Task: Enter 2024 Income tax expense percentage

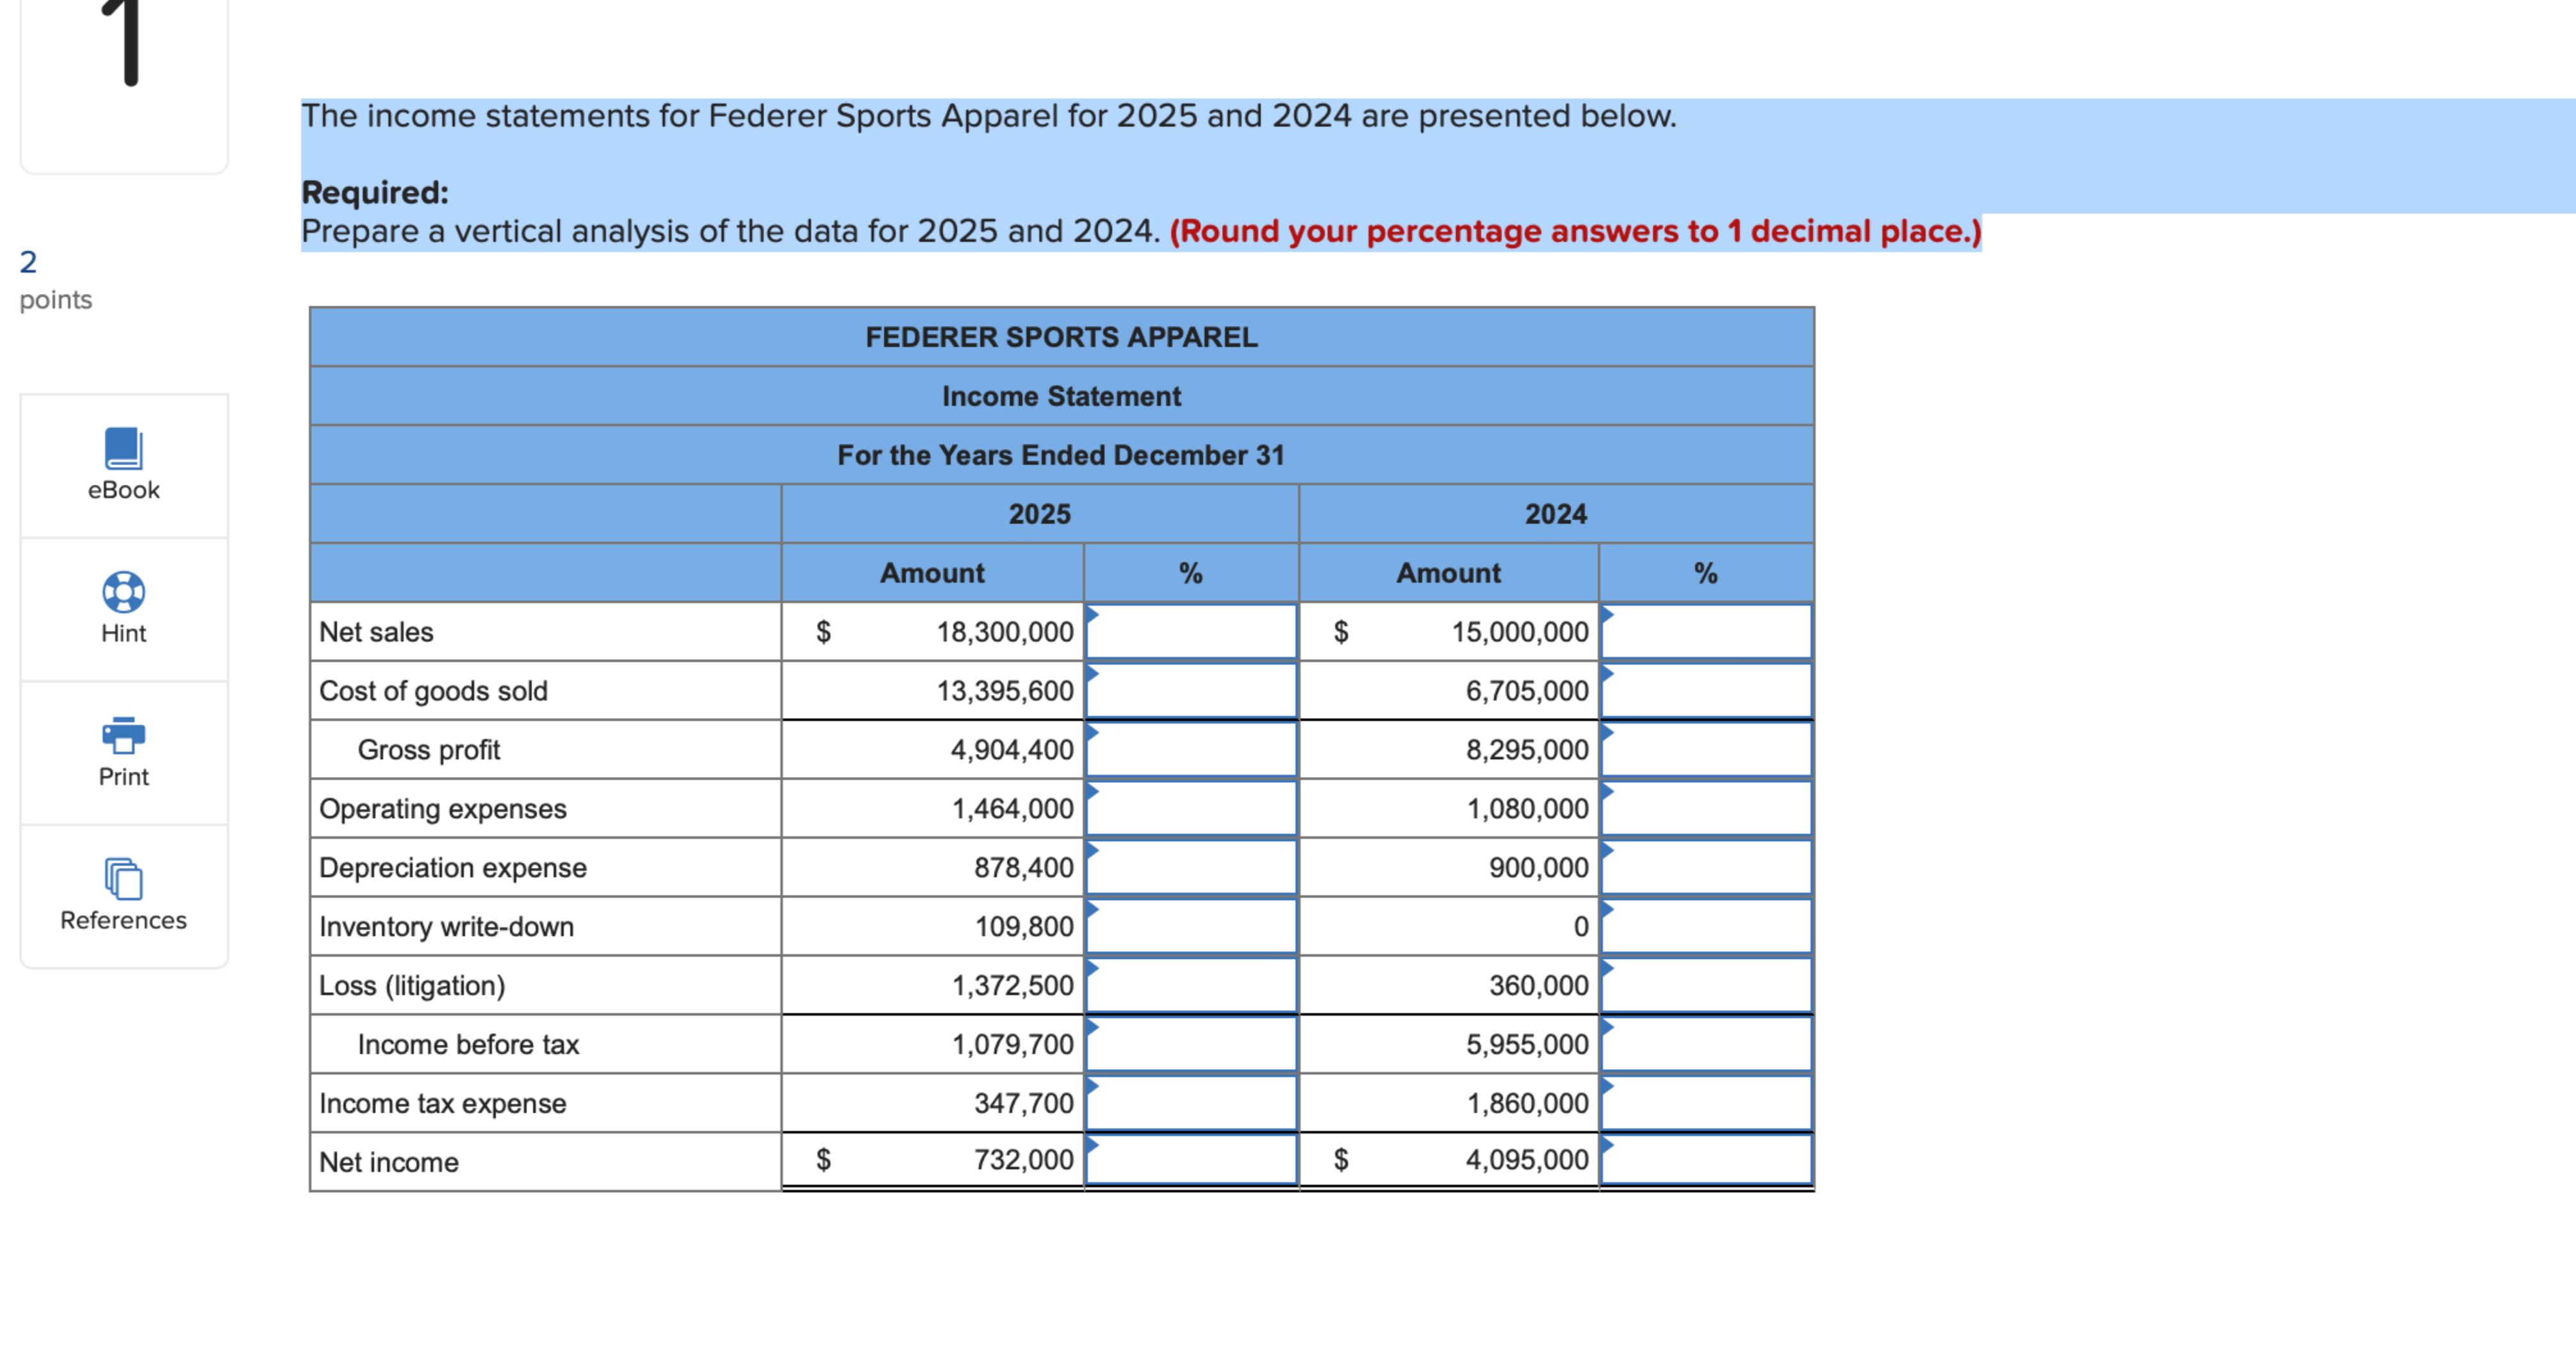Action: (1706, 1104)
